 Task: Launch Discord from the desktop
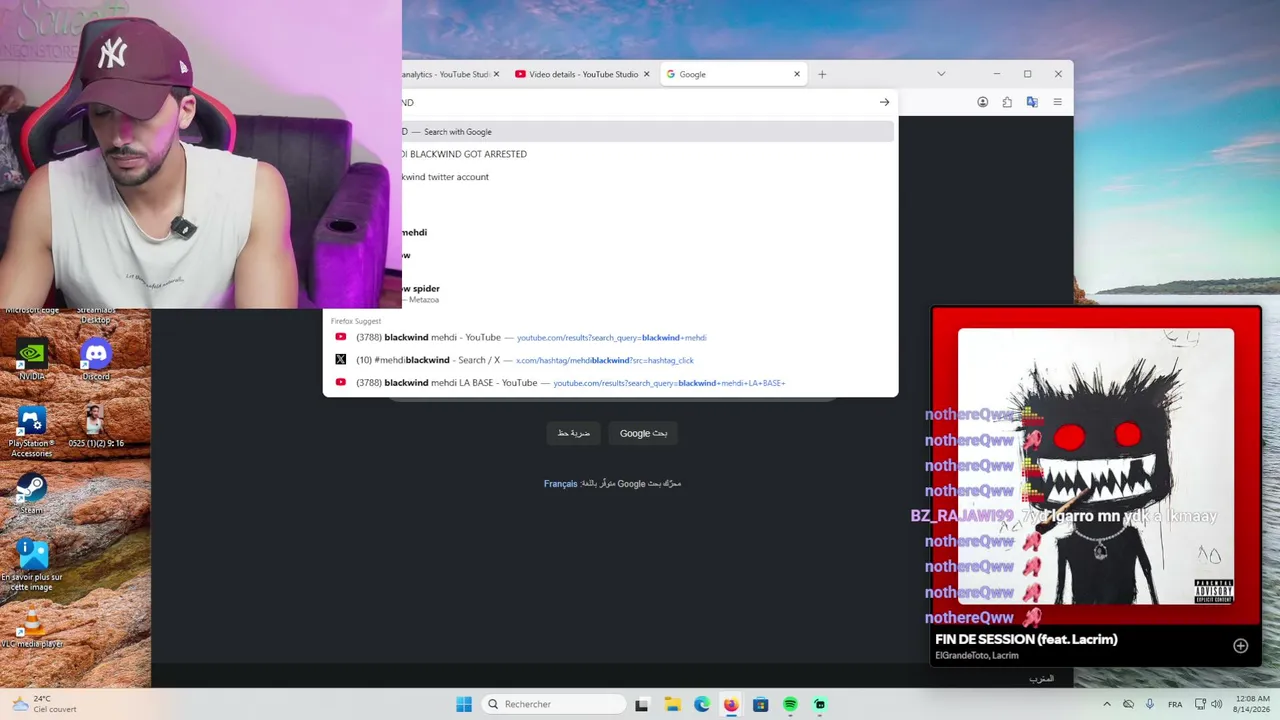(96, 359)
